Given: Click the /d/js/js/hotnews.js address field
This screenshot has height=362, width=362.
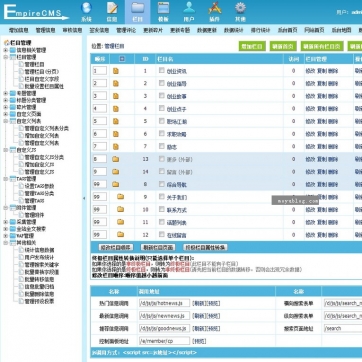Looking at the screenshot, I should 164,303.
